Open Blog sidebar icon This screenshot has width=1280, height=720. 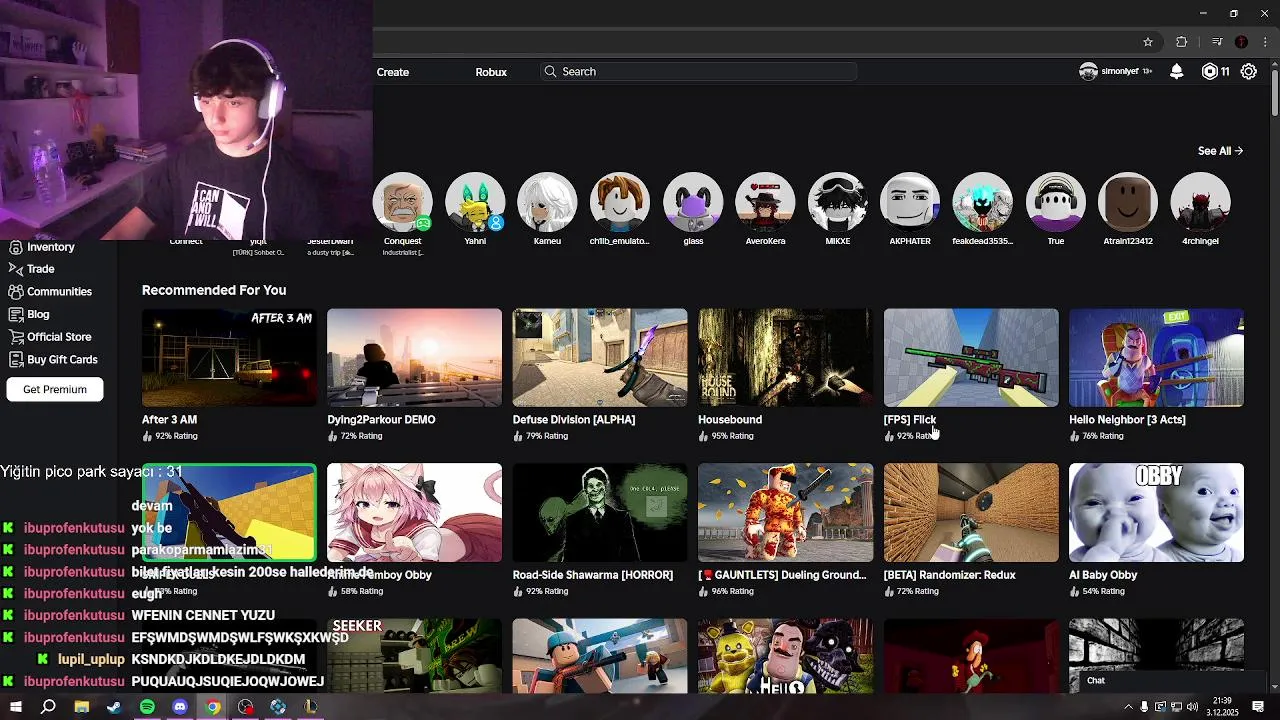coord(15,314)
